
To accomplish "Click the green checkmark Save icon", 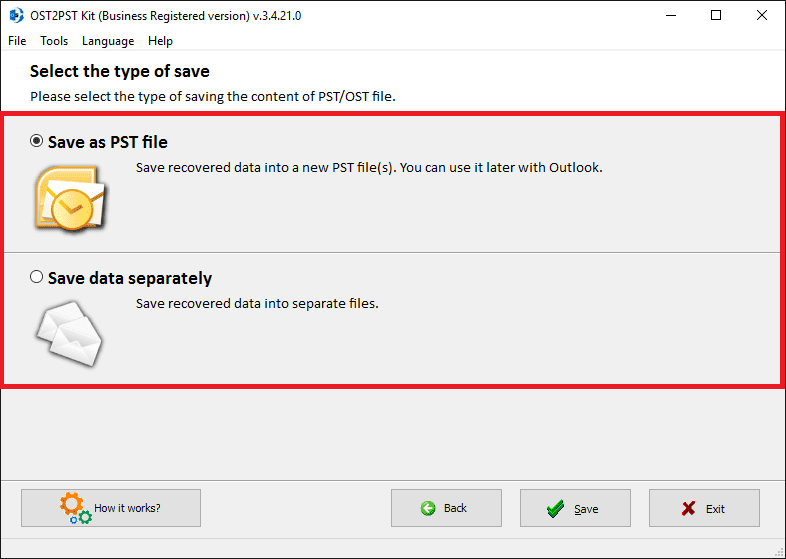I will pos(555,508).
